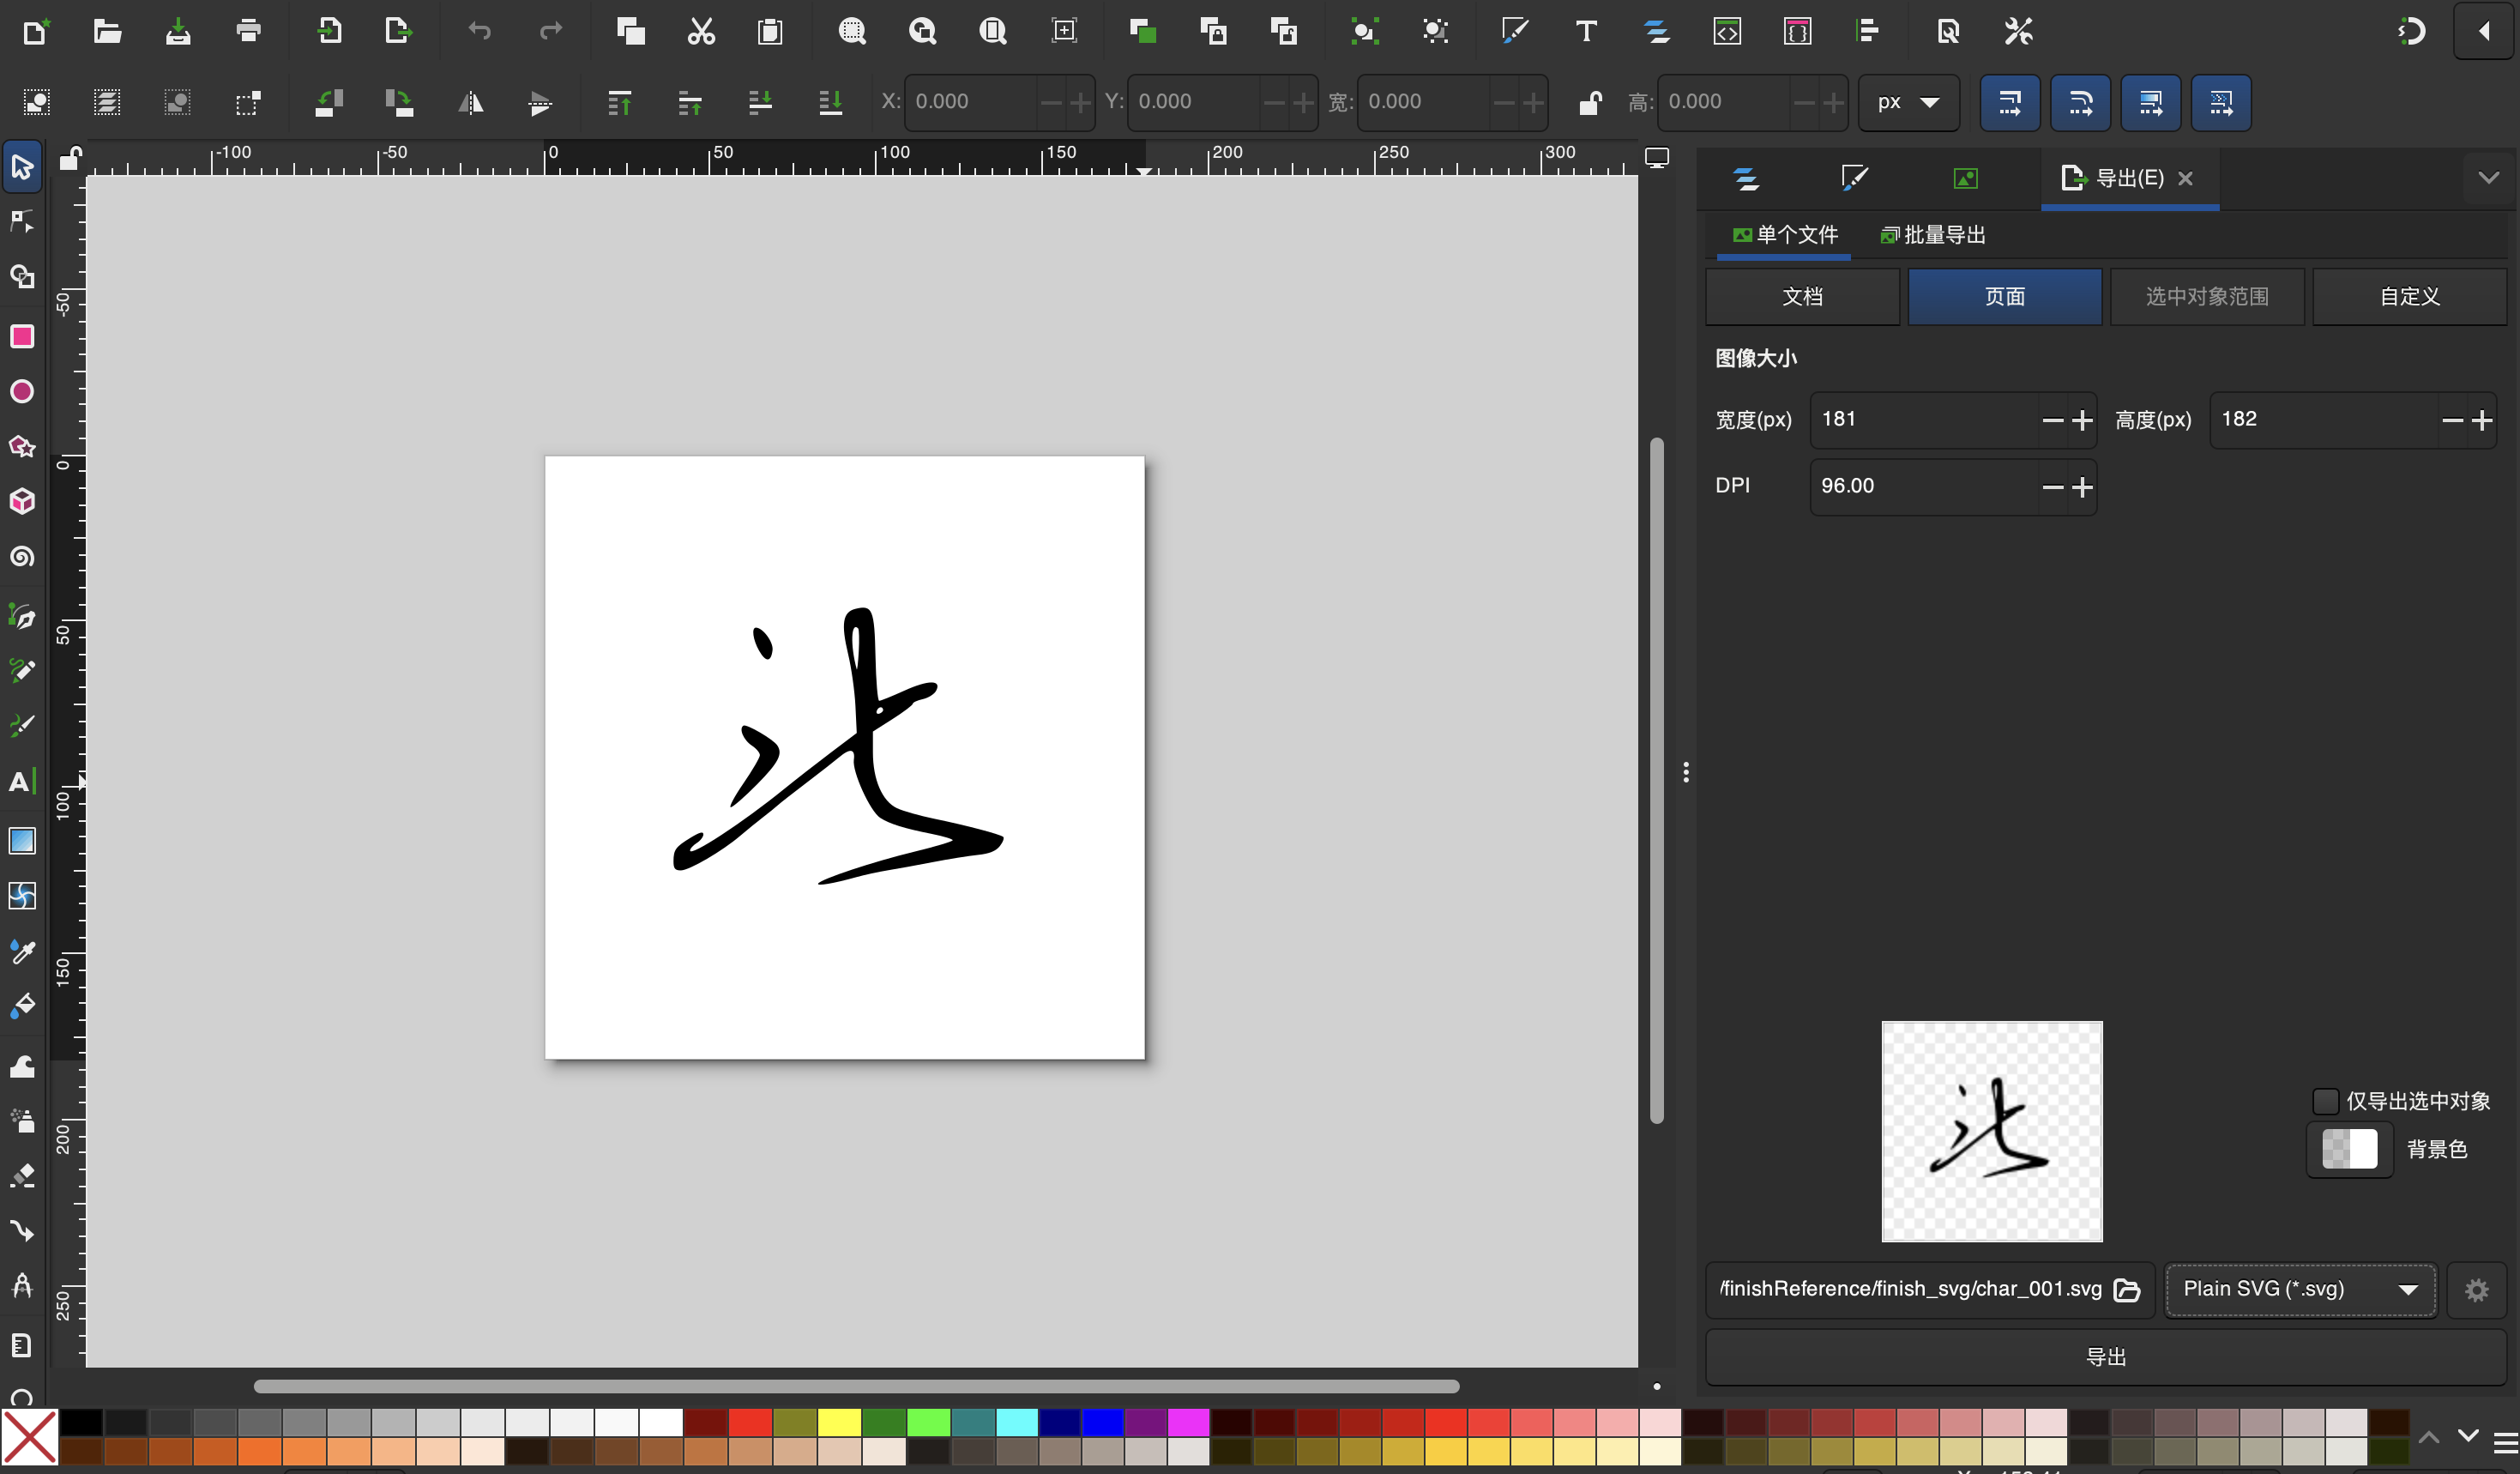Browse for export file location
This screenshot has height=1474, width=2520.
pyautogui.click(x=2126, y=1290)
